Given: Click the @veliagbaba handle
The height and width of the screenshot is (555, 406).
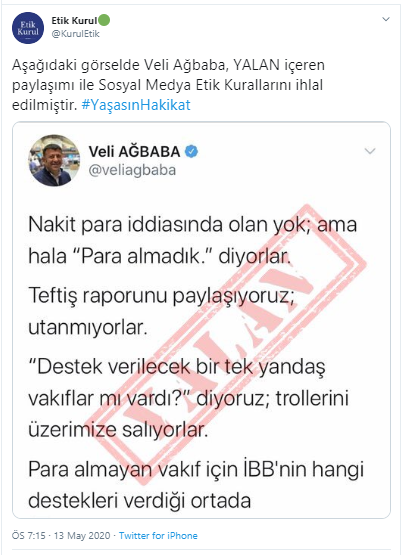Looking at the screenshot, I should [132, 170].
